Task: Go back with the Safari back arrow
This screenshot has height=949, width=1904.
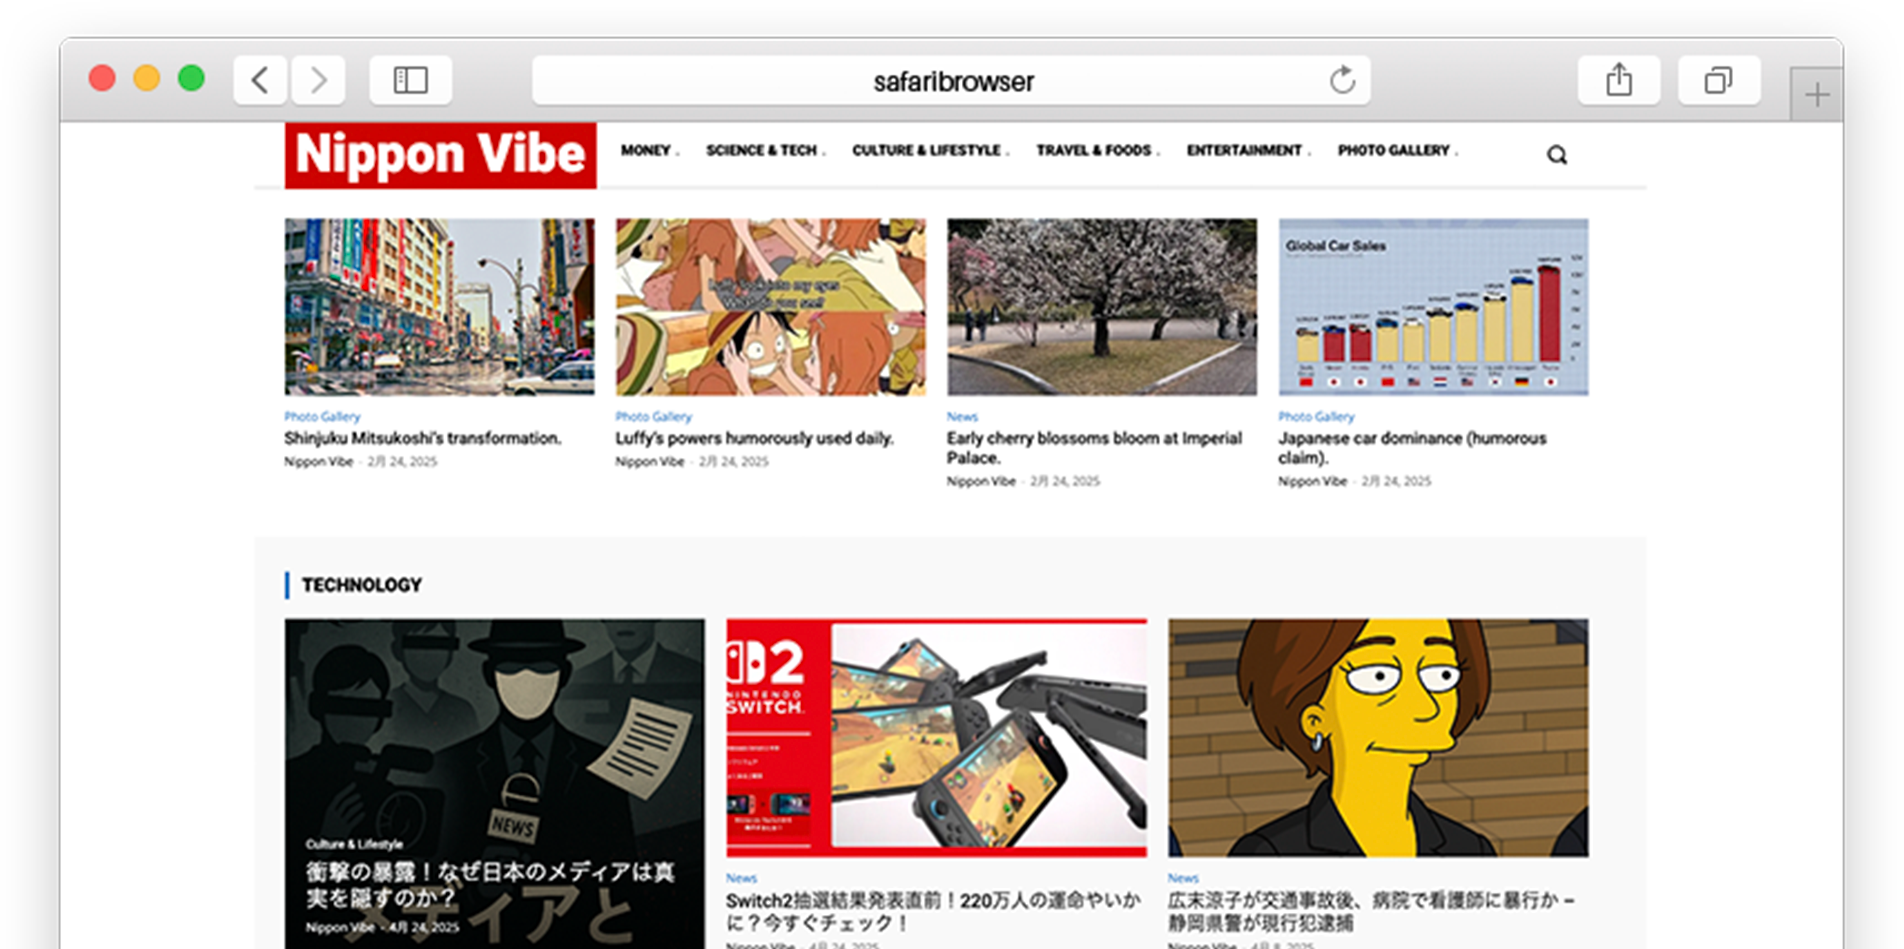Action: click(x=260, y=80)
